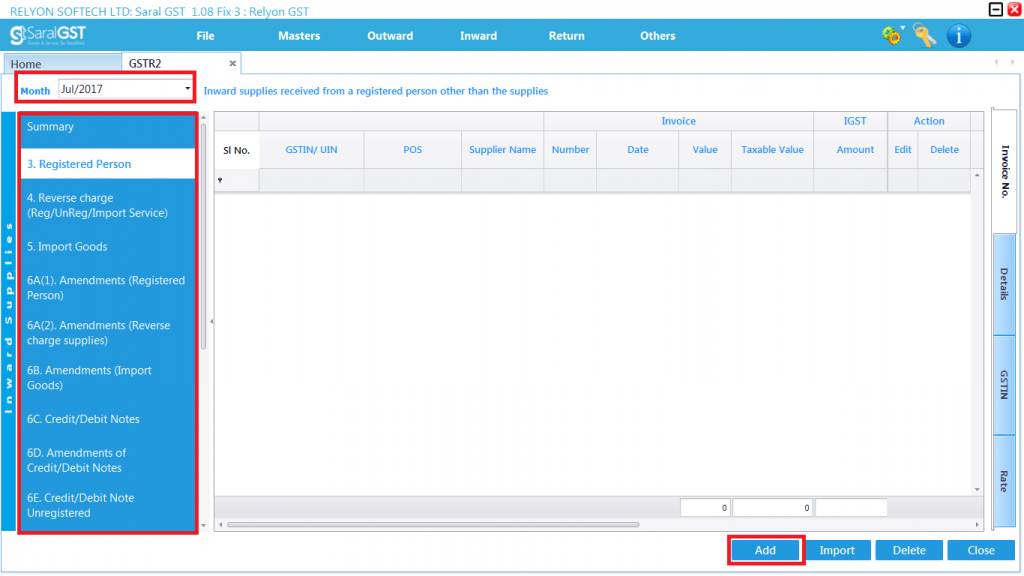This screenshot has height=576, width=1024.
Task: Click the SaralGST logo
Action: tap(48, 35)
